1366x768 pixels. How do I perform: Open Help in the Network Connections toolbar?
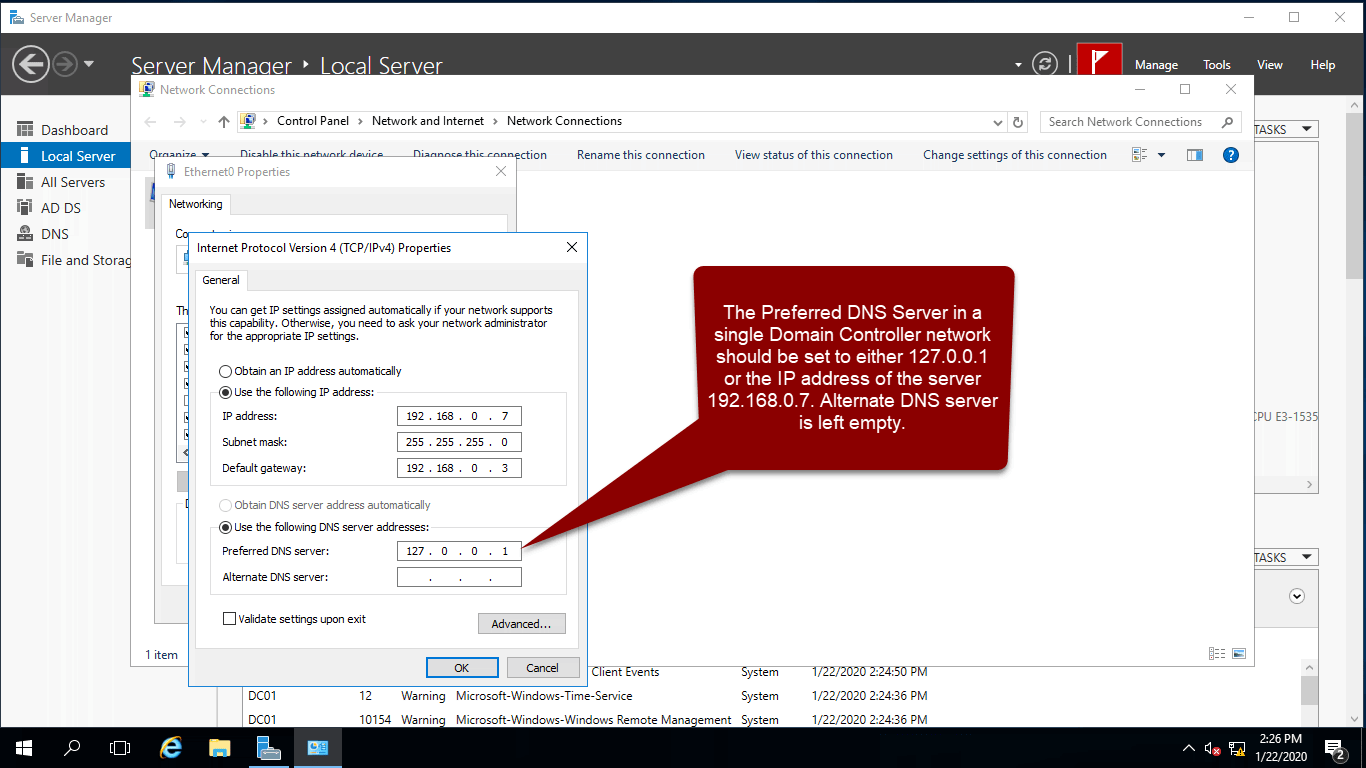click(x=1231, y=155)
